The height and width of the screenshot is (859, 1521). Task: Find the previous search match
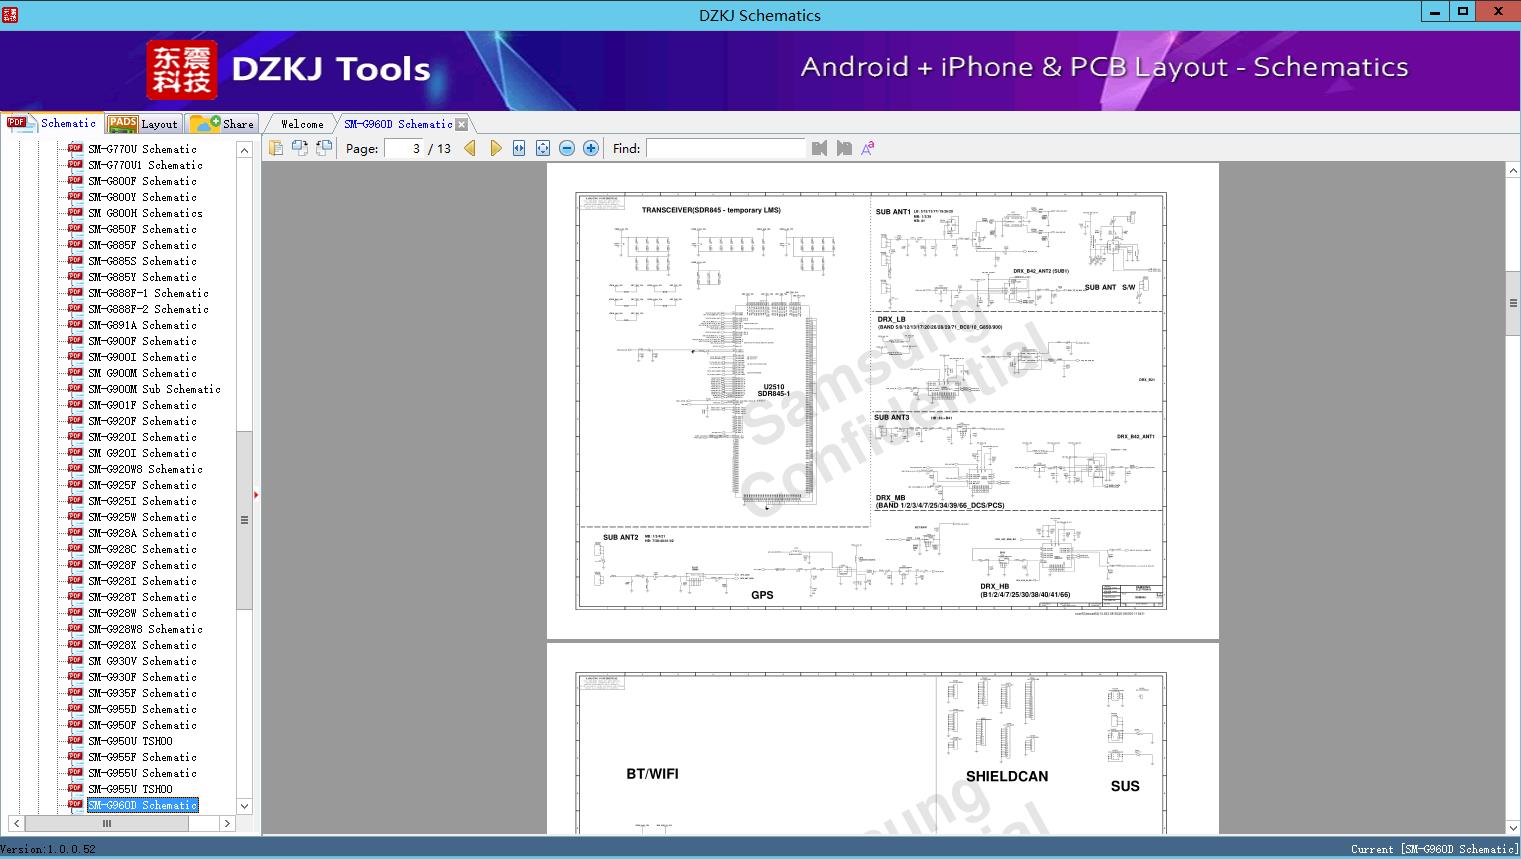820,148
